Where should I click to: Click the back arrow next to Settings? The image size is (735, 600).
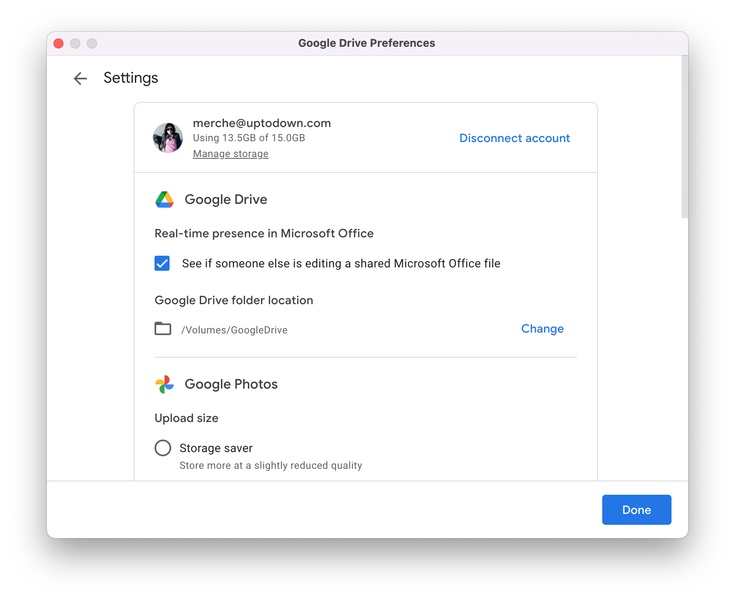click(80, 79)
